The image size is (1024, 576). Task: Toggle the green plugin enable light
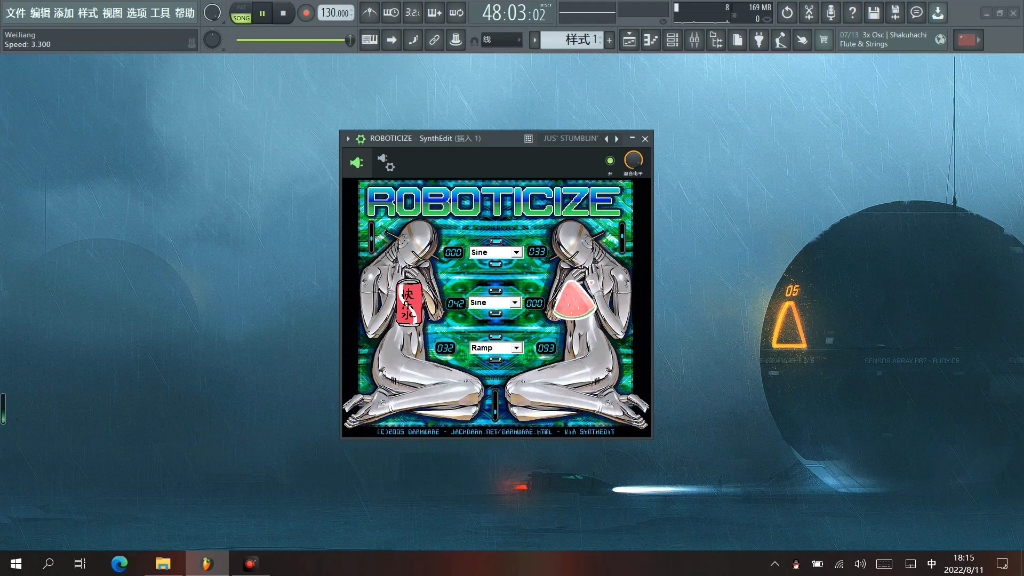pos(610,161)
